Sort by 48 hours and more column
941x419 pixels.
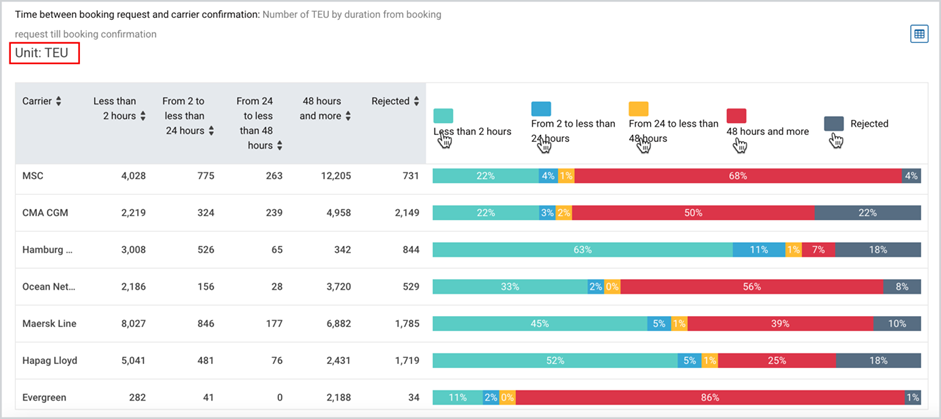coord(347,116)
